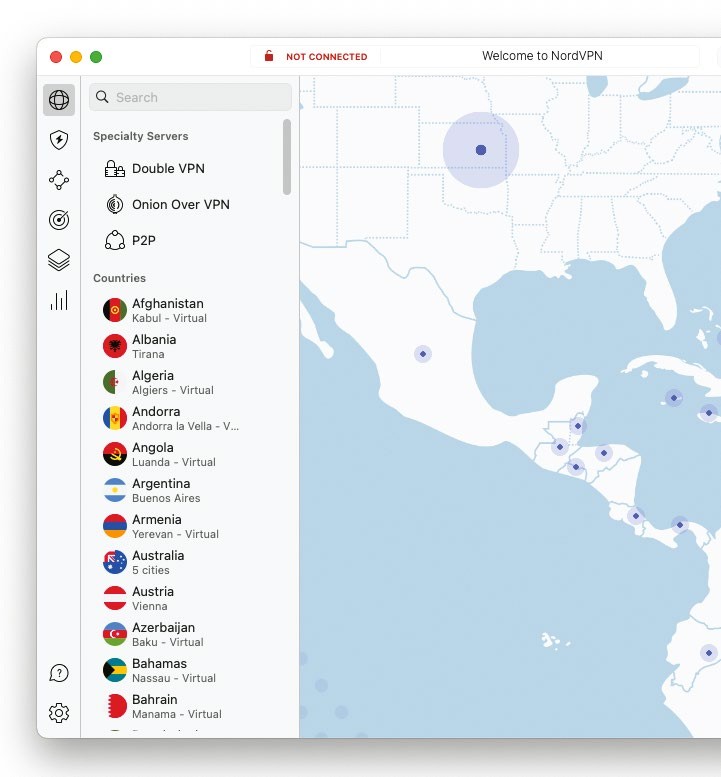Click the Algeria flag icon
Viewport: 721px width, 777px height.
pyautogui.click(x=115, y=382)
